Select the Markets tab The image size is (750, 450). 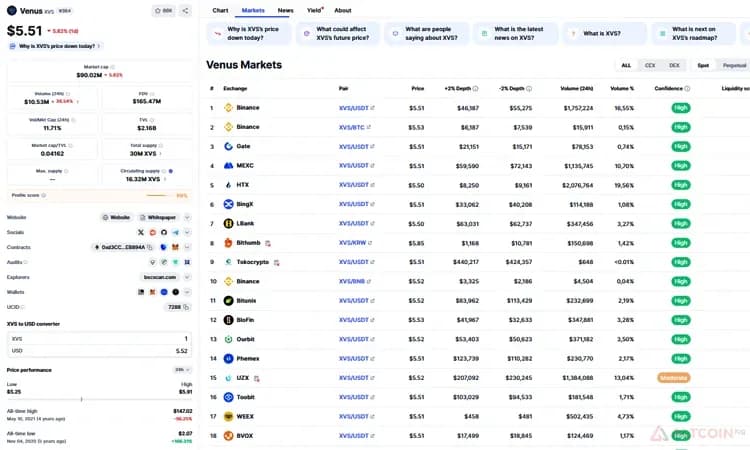coord(253,11)
